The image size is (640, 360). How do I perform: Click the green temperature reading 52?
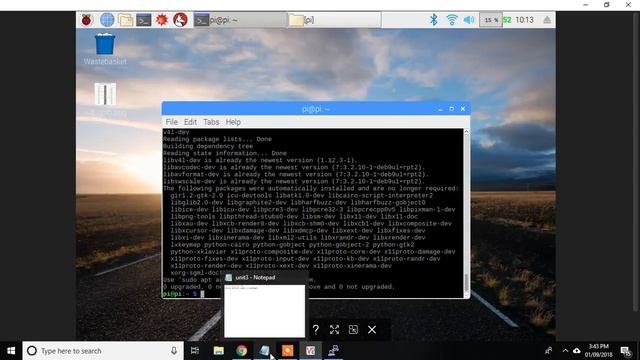pos(507,20)
